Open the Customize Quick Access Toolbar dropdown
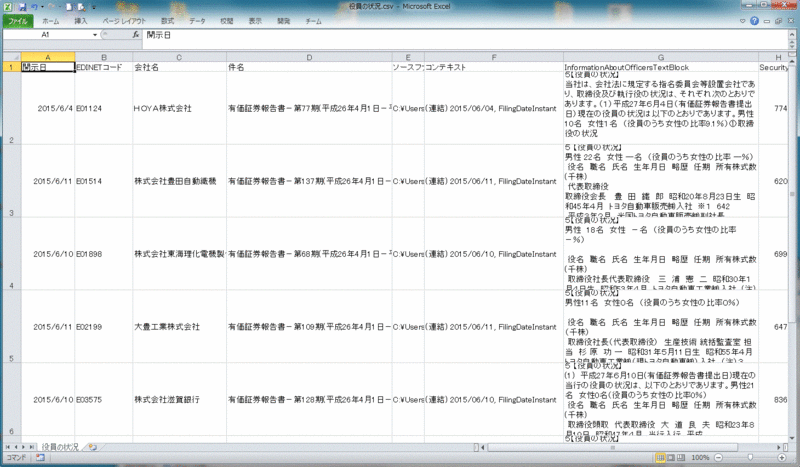Image resolution: width=800 pixels, height=467 pixels. (93, 7)
